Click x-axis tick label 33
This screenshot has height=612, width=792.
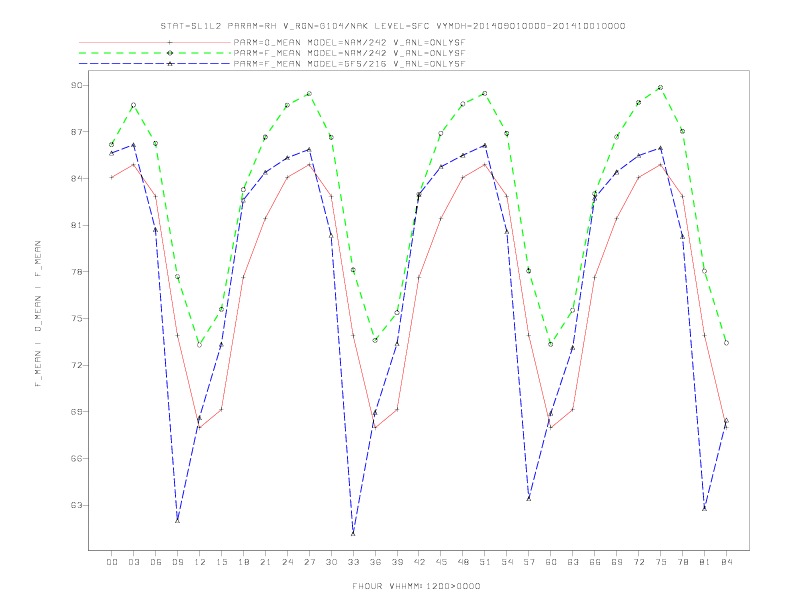pos(353,562)
